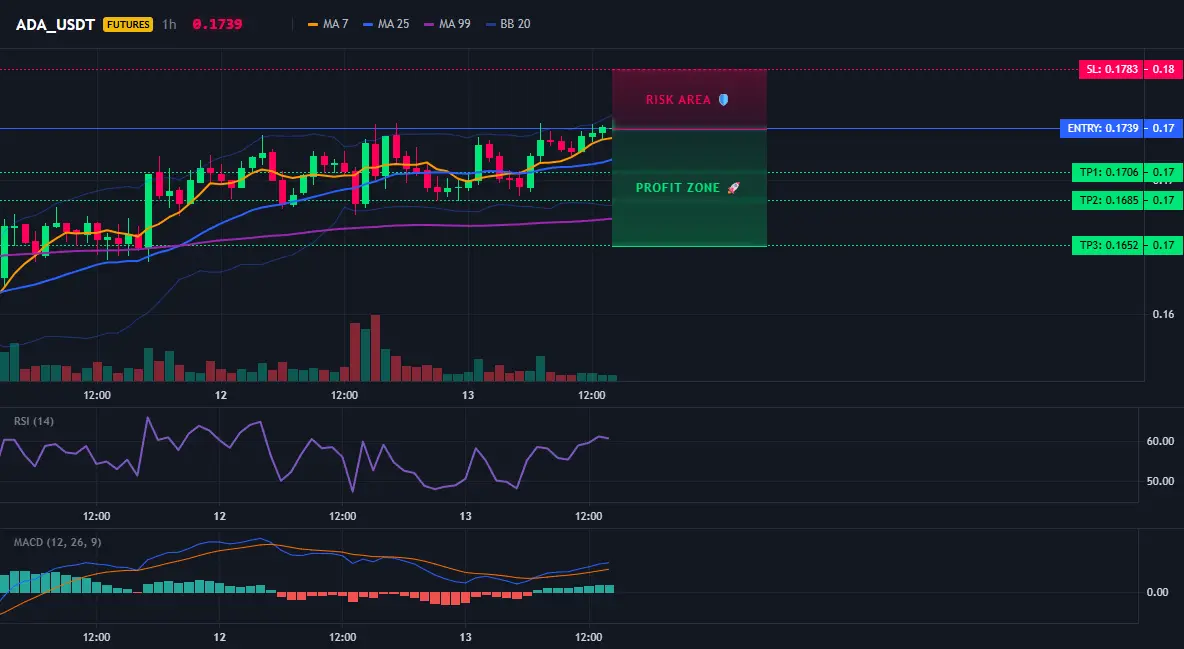
Task: Click the current price 0.1739 in header
Action: (x=217, y=24)
